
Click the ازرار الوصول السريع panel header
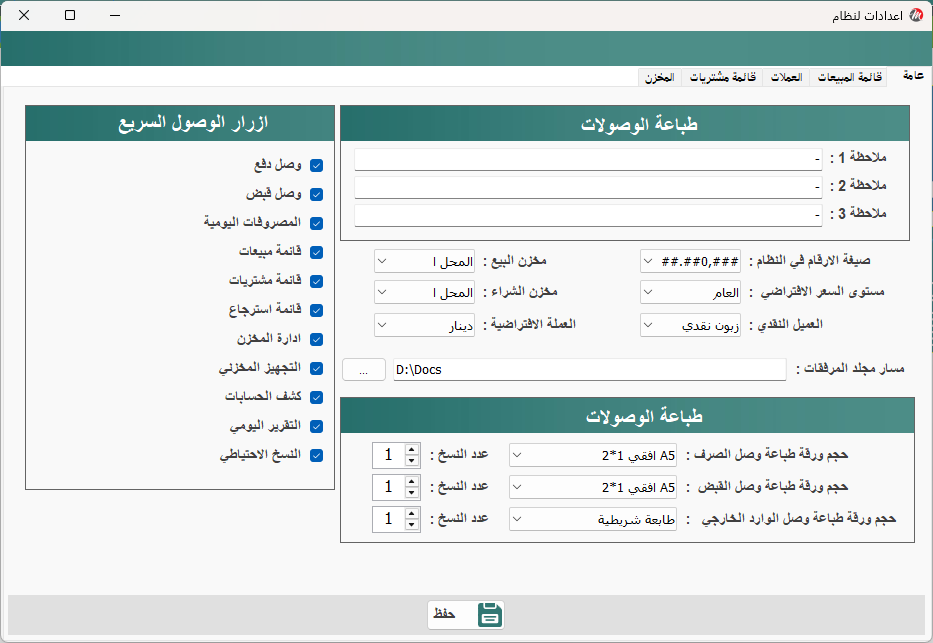[x=180, y=123]
